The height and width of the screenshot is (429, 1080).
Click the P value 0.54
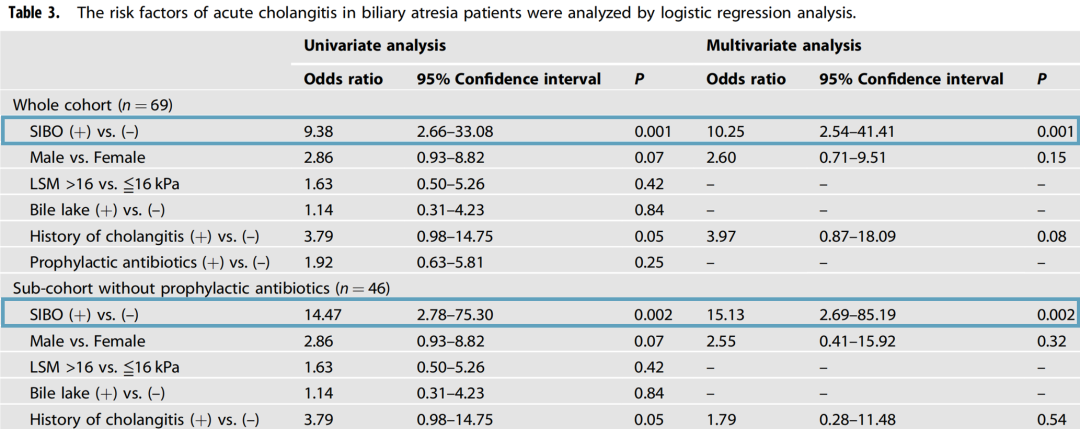(1056, 420)
